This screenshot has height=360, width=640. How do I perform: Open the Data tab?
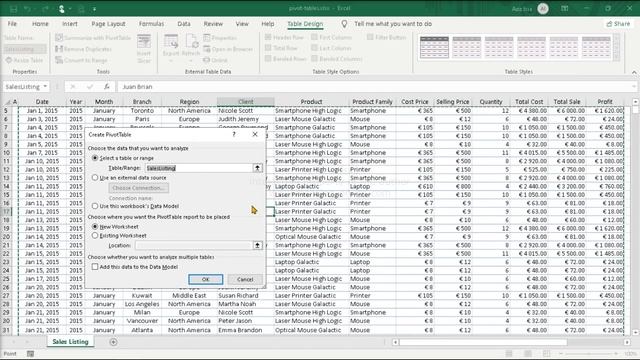pos(184,24)
